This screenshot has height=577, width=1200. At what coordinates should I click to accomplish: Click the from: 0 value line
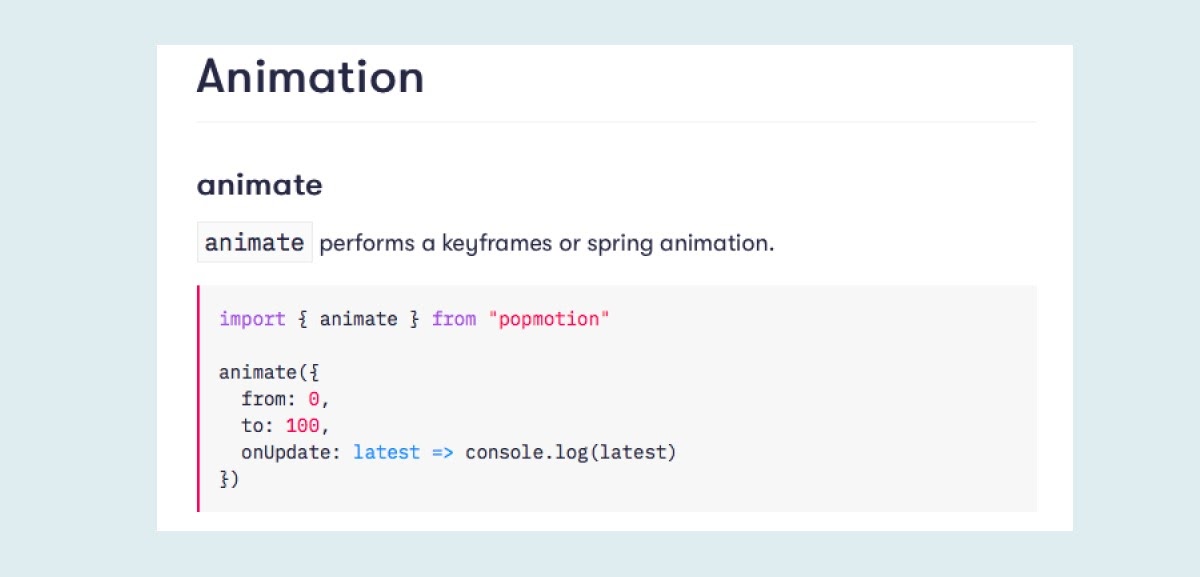tap(285, 399)
